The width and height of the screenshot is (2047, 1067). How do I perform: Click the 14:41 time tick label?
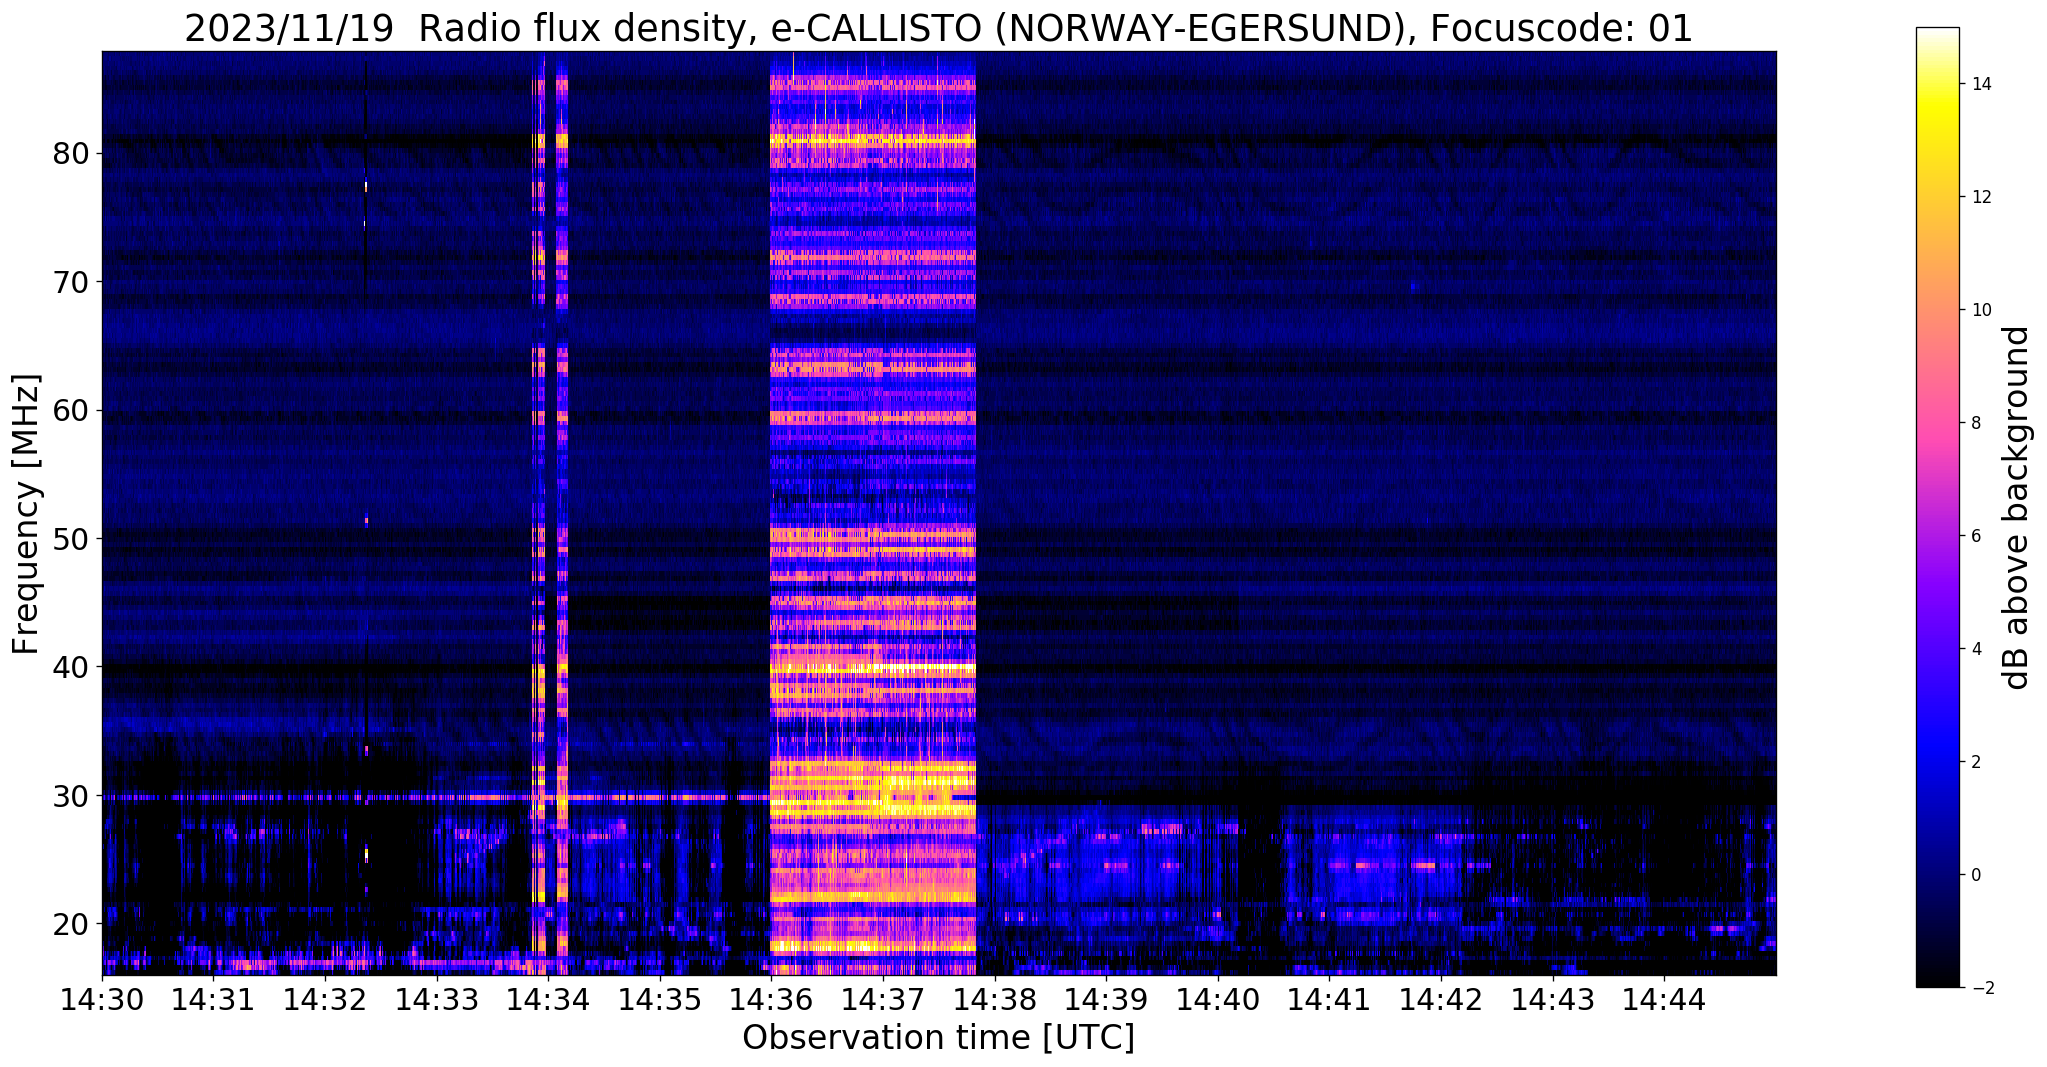coord(1329,999)
